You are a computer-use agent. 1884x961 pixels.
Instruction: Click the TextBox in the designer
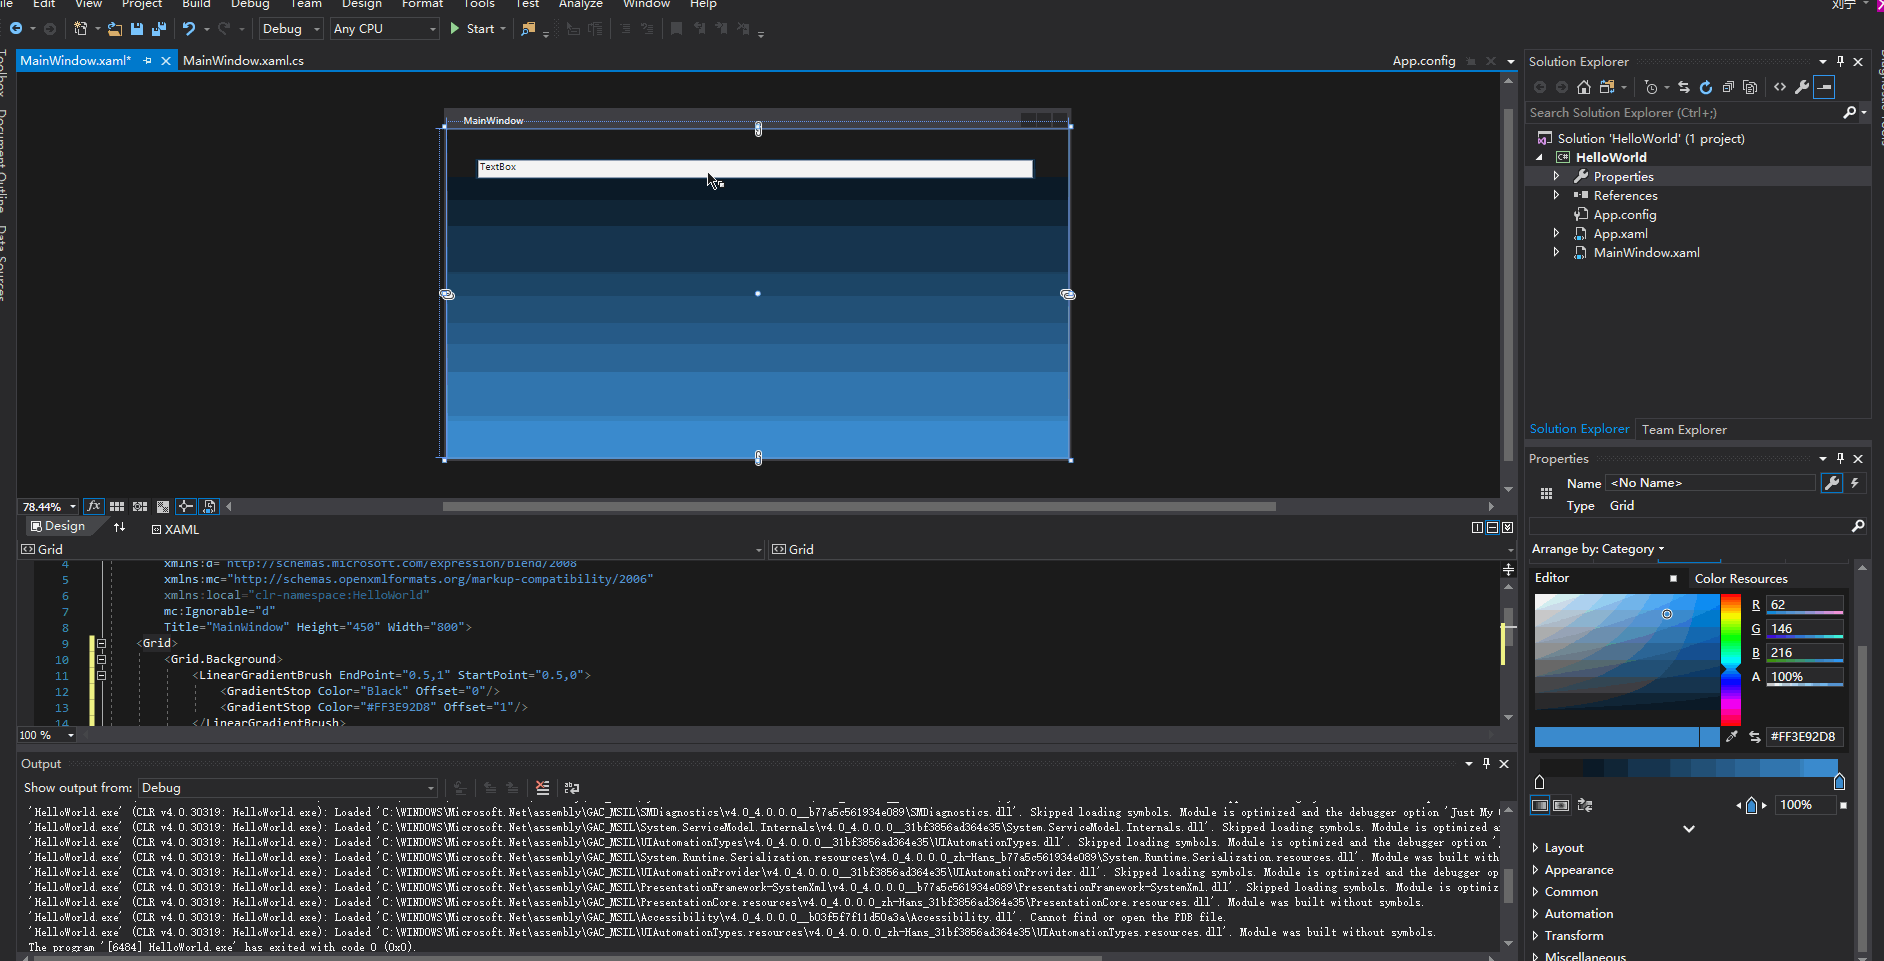[x=755, y=169]
